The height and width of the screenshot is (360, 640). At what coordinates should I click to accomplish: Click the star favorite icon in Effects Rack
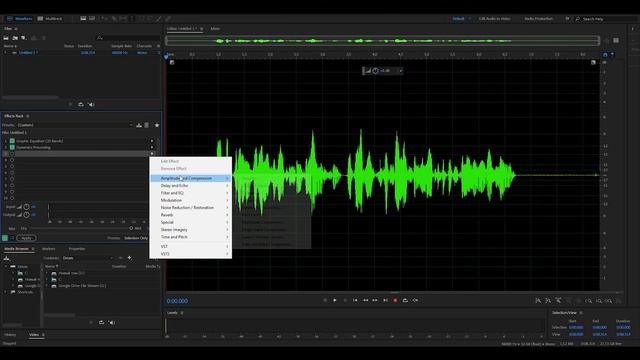pyautogui.click(x=157, y=125)
